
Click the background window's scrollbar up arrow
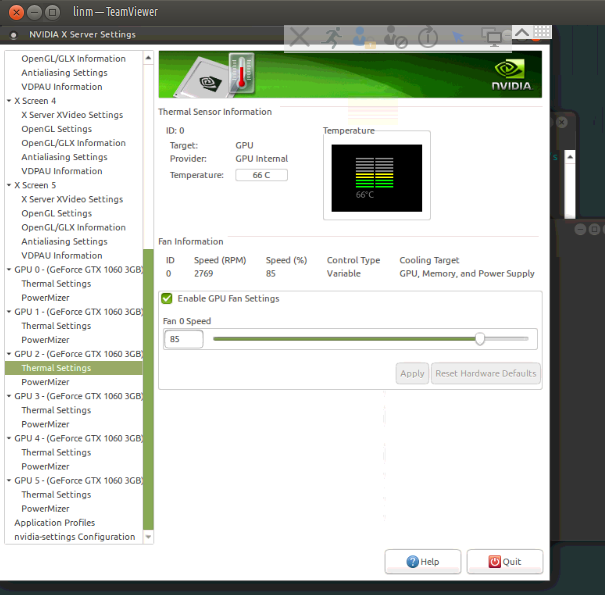pos(570,157)
